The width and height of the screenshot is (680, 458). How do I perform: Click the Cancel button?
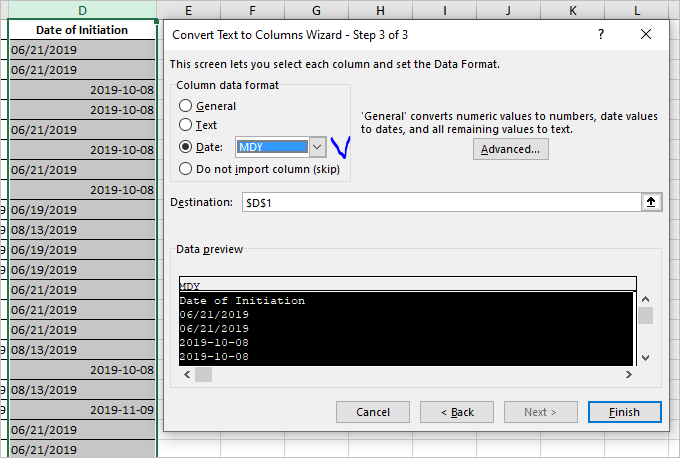tap(373, 412)
